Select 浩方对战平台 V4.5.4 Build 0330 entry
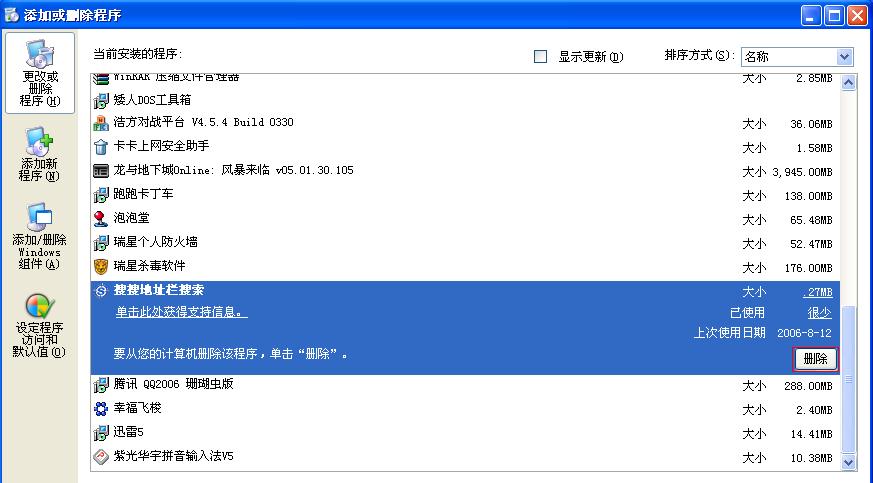The image size is (873, 483). point(203,122)
